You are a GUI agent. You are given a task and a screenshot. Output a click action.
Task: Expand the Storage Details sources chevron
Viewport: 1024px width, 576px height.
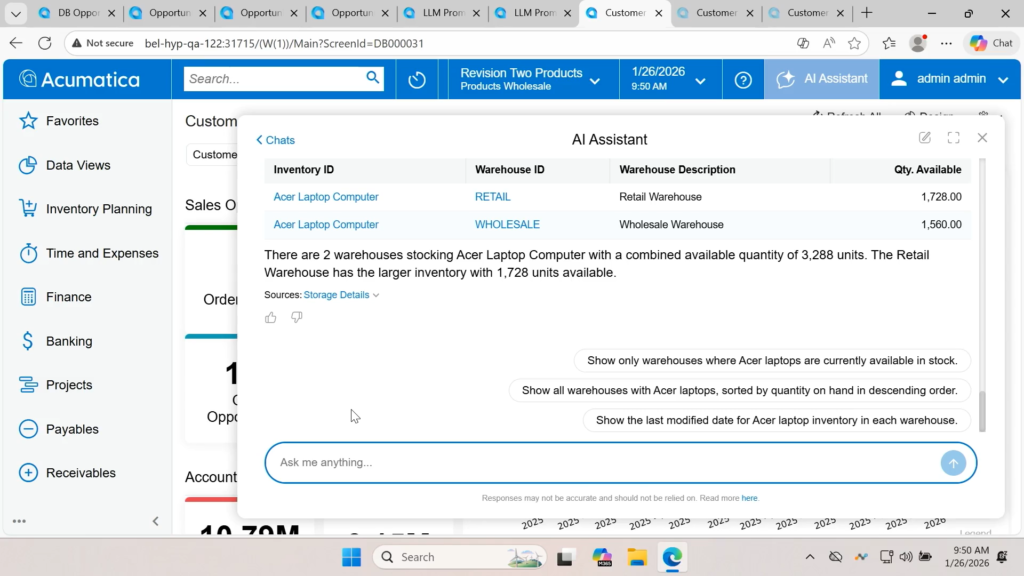376,296
